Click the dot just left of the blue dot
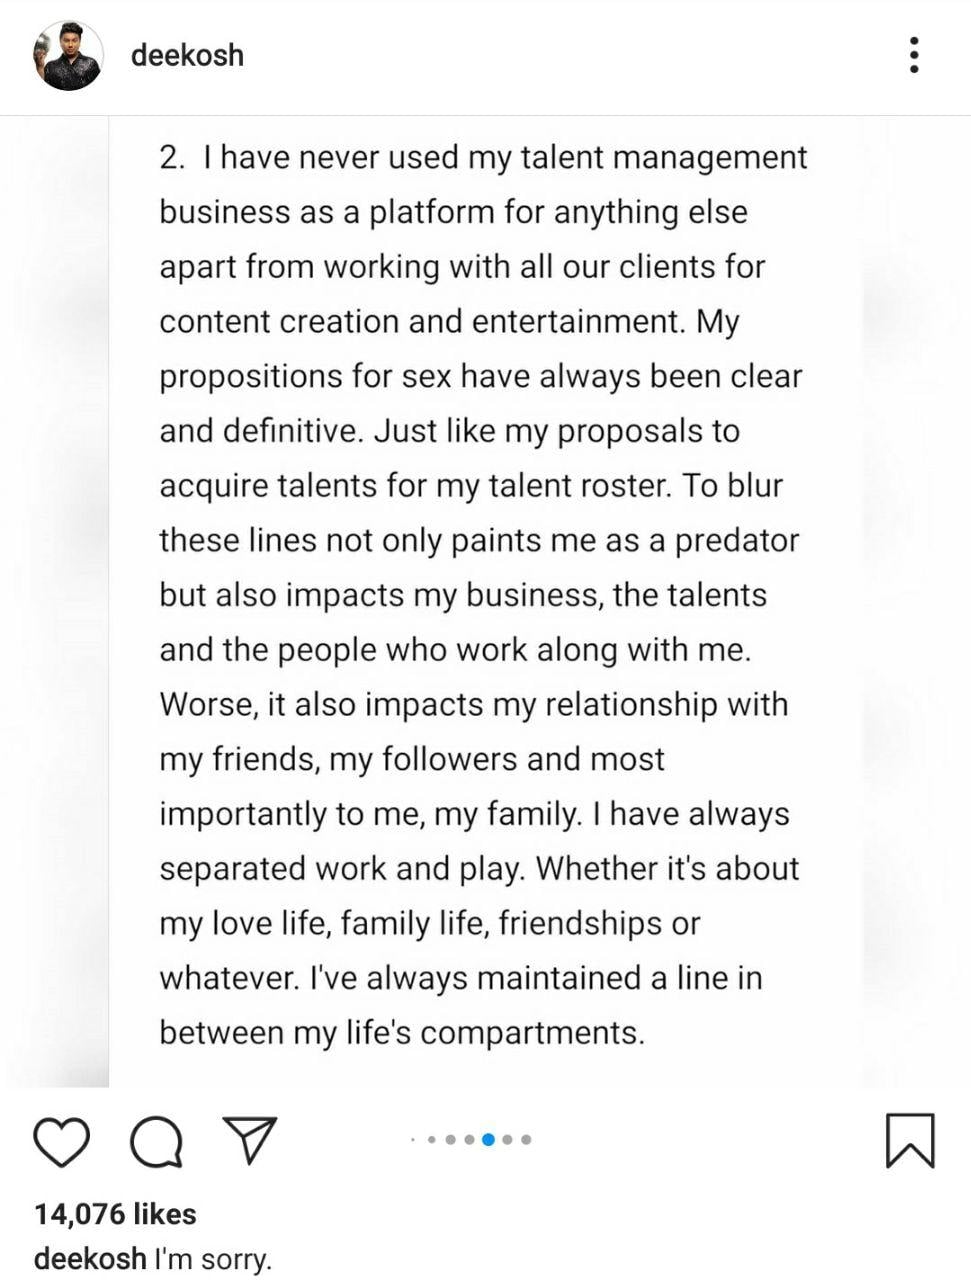The width and height of the screenshot is (971, 1280). click(x=469, y=1139)
